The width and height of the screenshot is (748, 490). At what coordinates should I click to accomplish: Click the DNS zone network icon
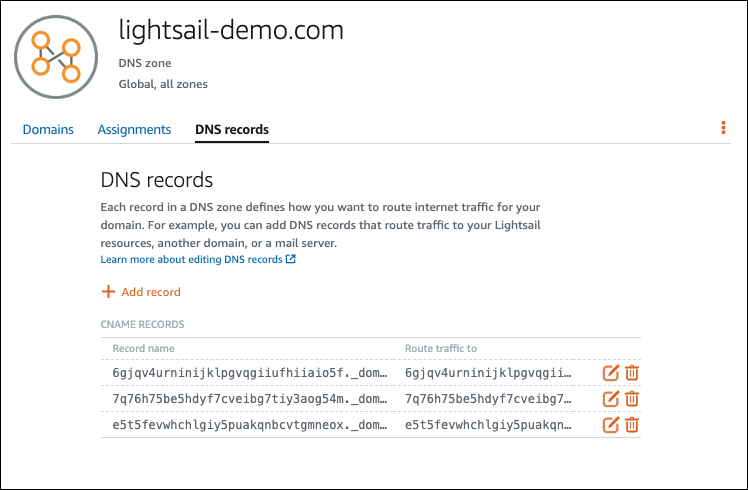coord(56,56)
